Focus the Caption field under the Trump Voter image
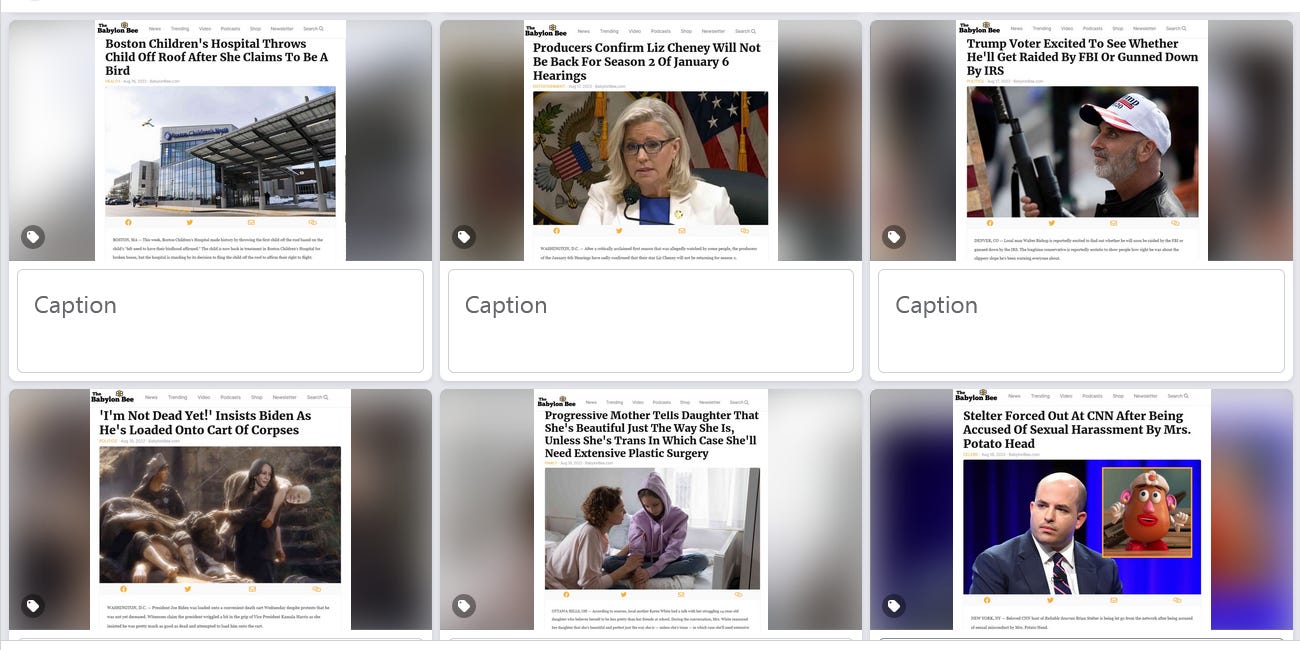 tap(1081, 320)
